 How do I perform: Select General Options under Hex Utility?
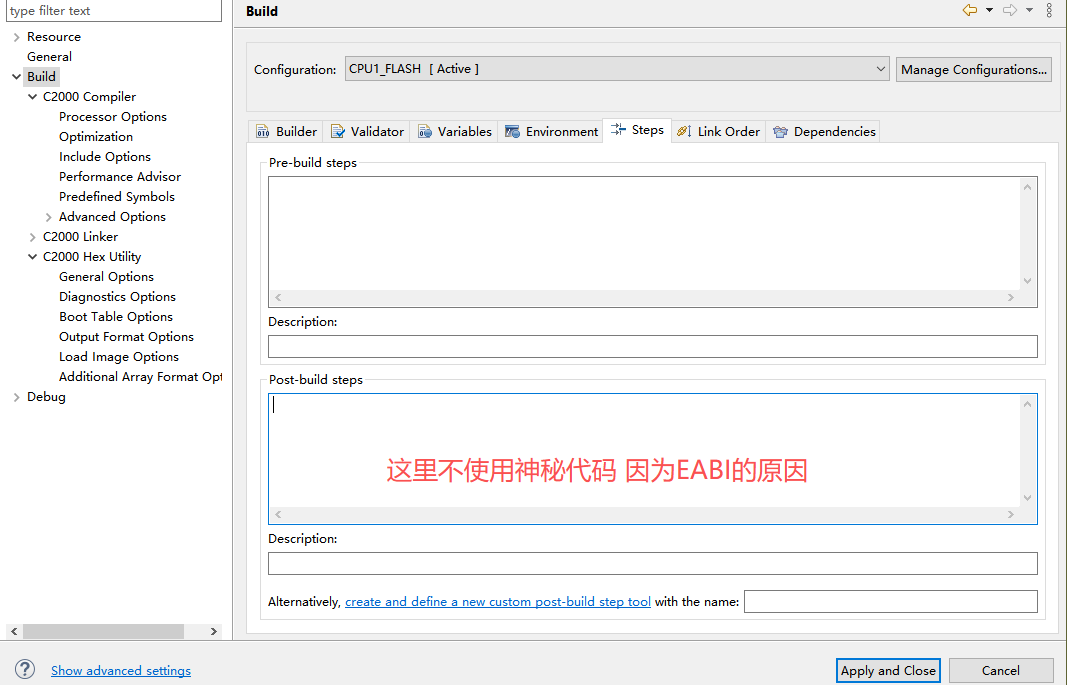106,277
